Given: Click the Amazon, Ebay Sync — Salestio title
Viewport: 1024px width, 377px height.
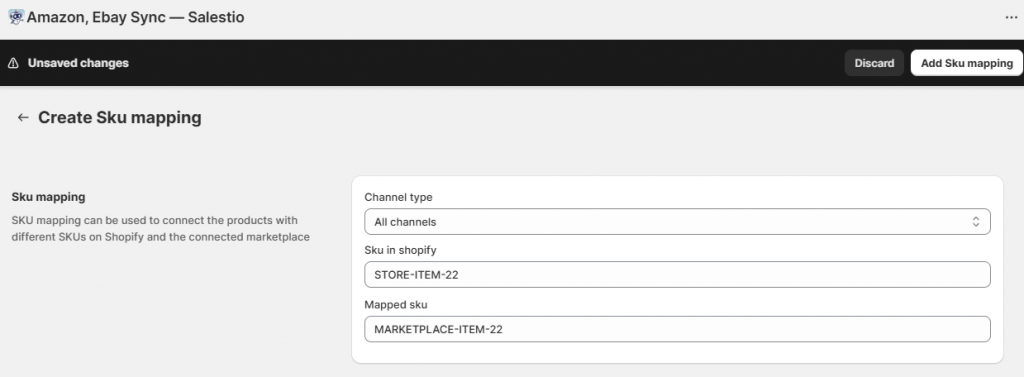Looking at the screenshot, I should point(135,18).
